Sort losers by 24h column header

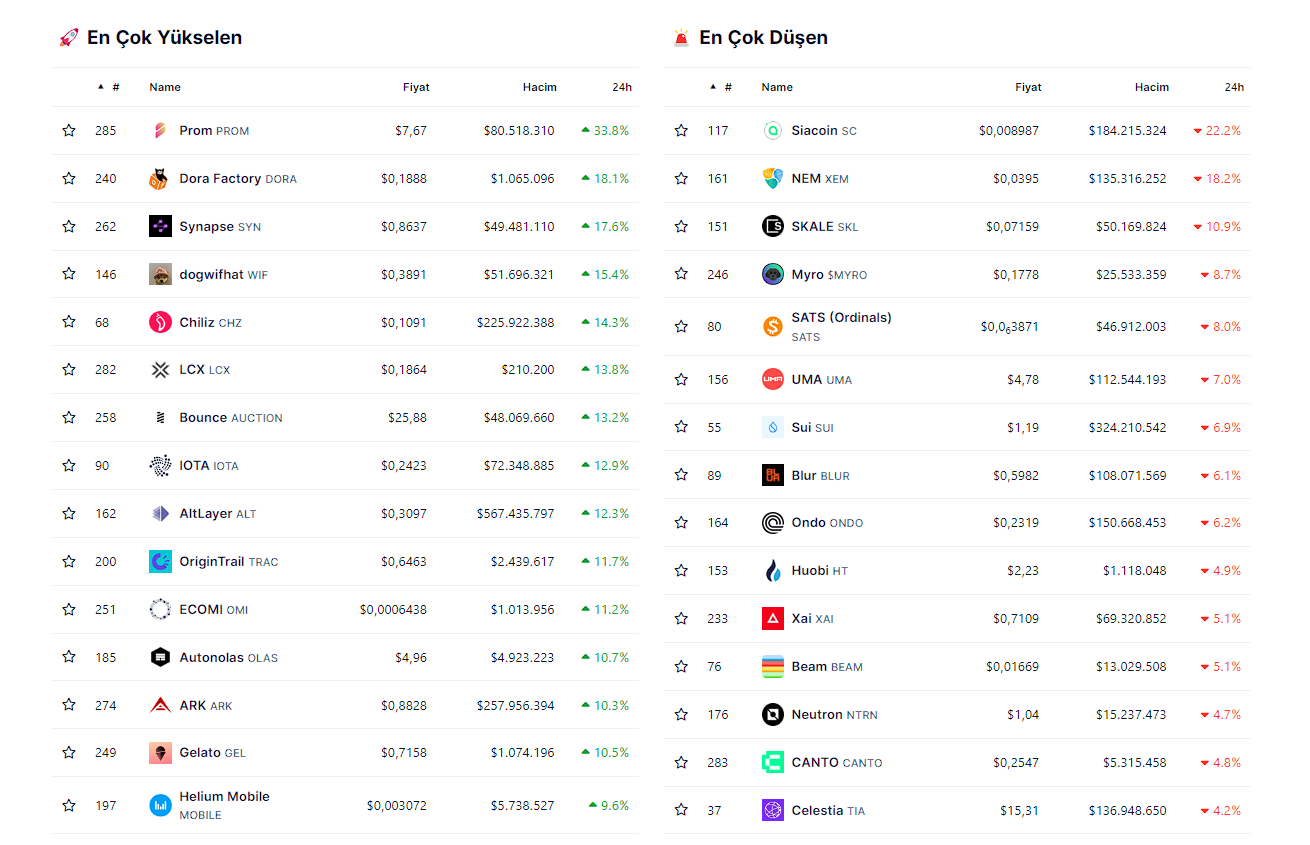1234,87
